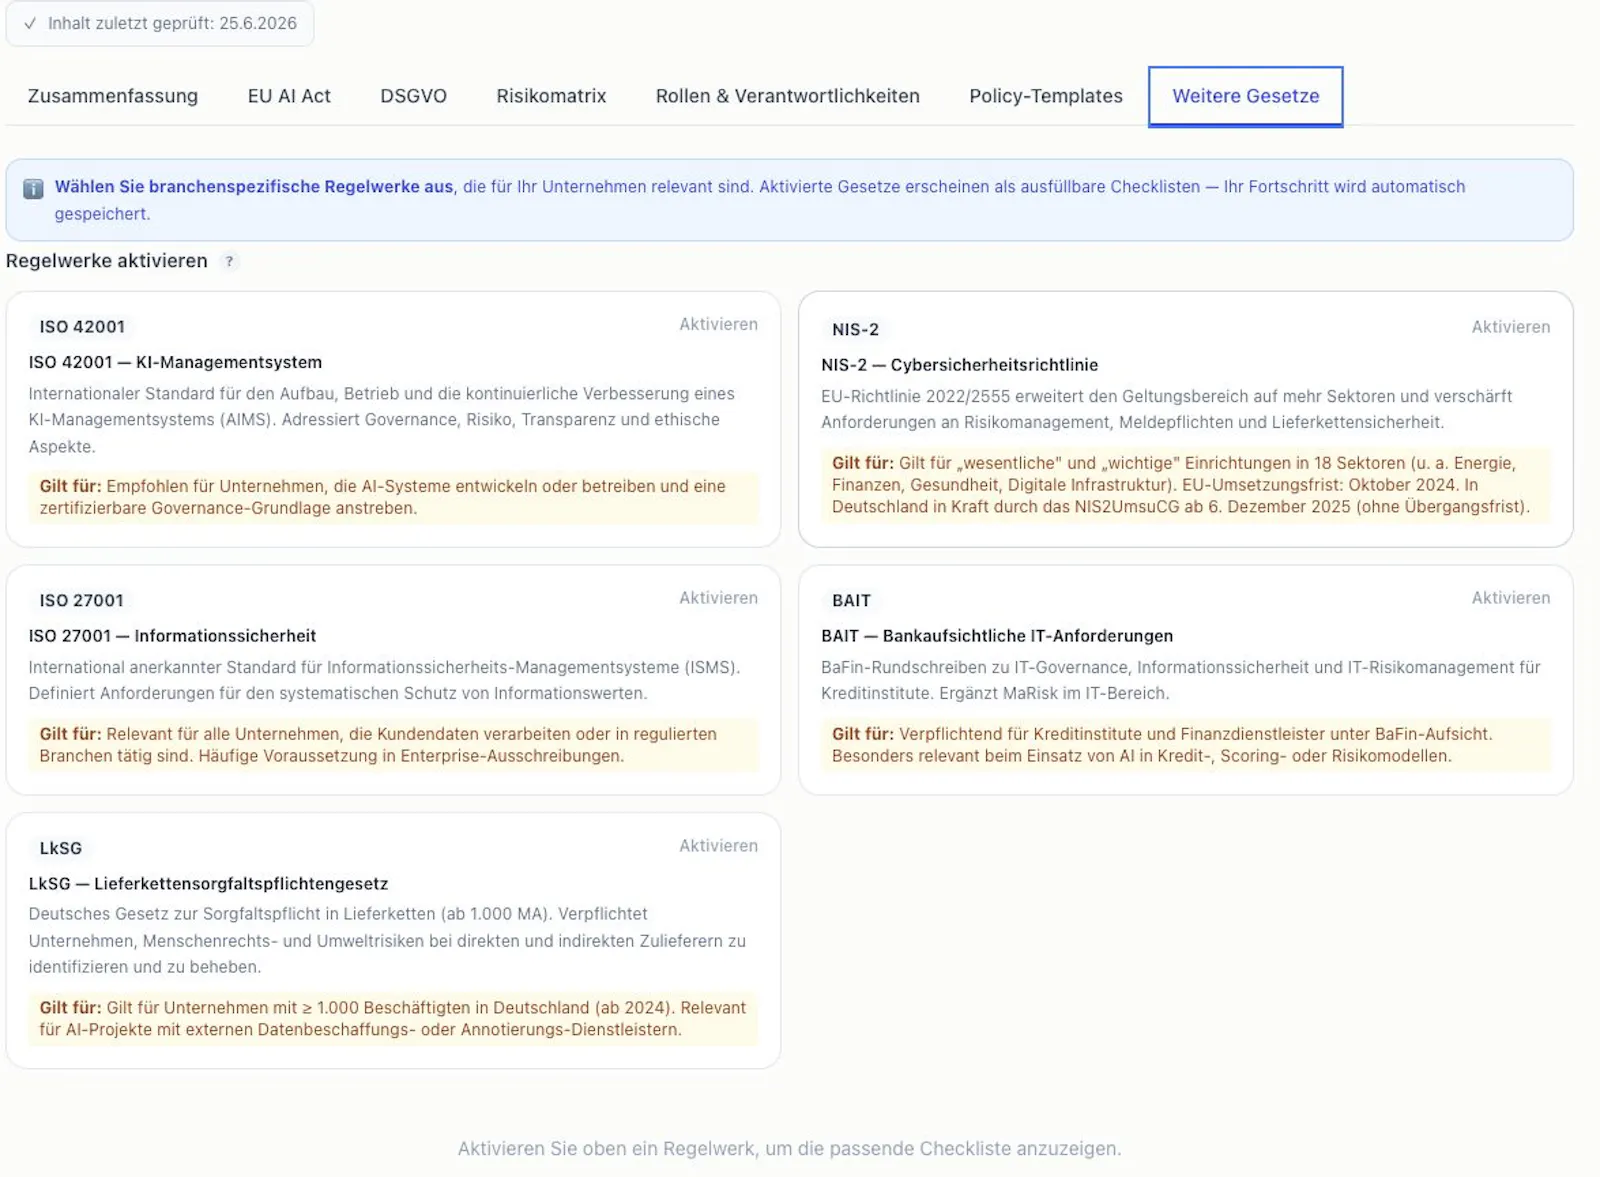
Task: Click the ISO 42001 — KI-Managementsystem title
Action: point(175,363)
